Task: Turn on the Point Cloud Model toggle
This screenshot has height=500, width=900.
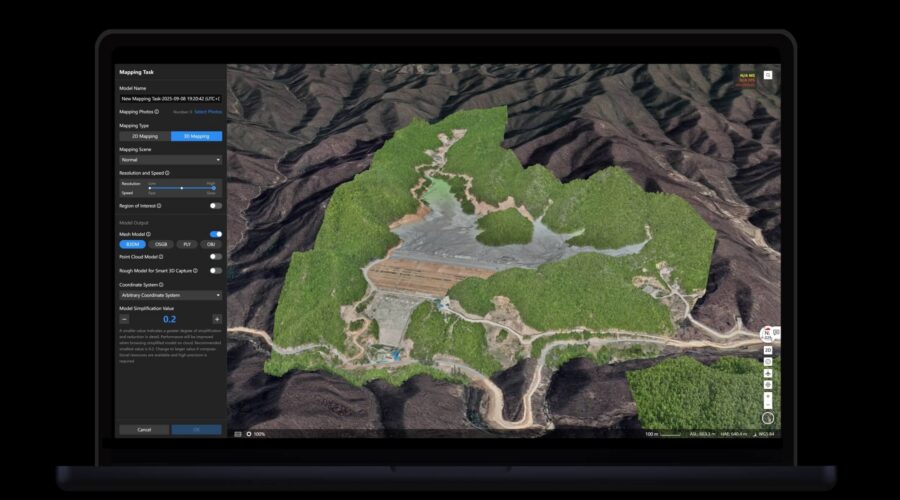Action: click(215, 257)
